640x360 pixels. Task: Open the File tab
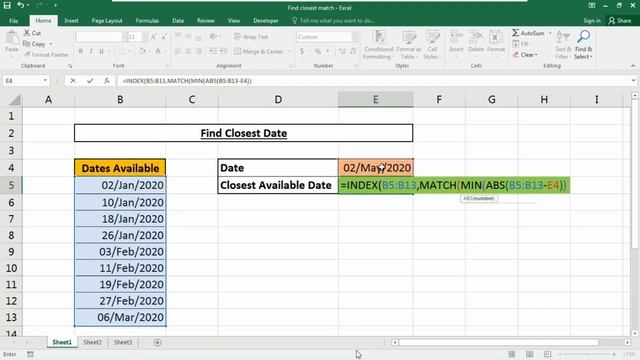(13, 20)
